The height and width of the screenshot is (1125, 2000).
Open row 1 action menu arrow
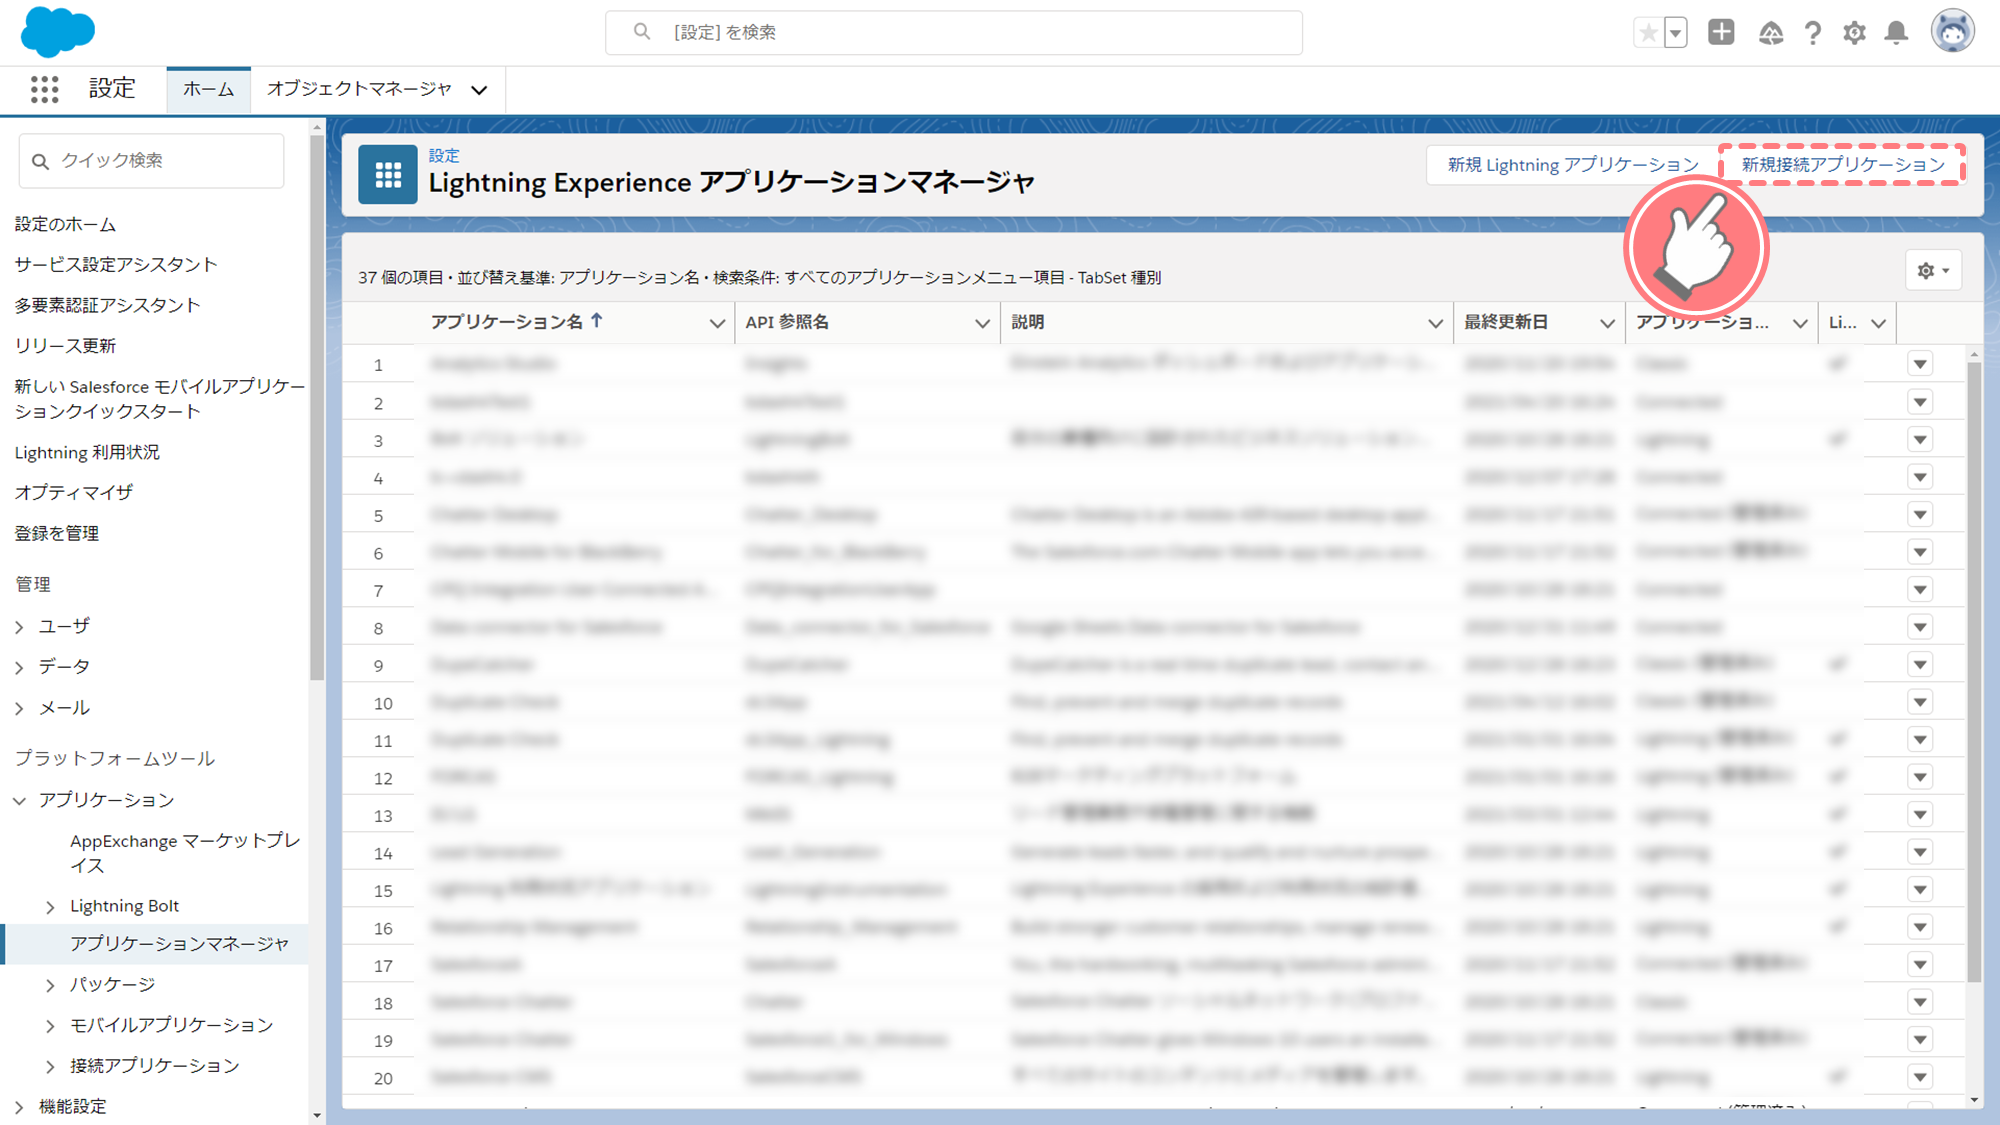click(1919, 364)
